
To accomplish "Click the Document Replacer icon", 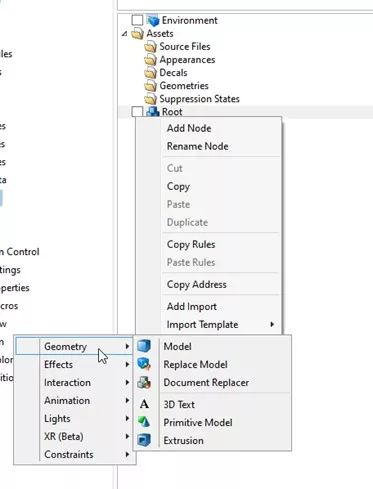I will 144,382.
